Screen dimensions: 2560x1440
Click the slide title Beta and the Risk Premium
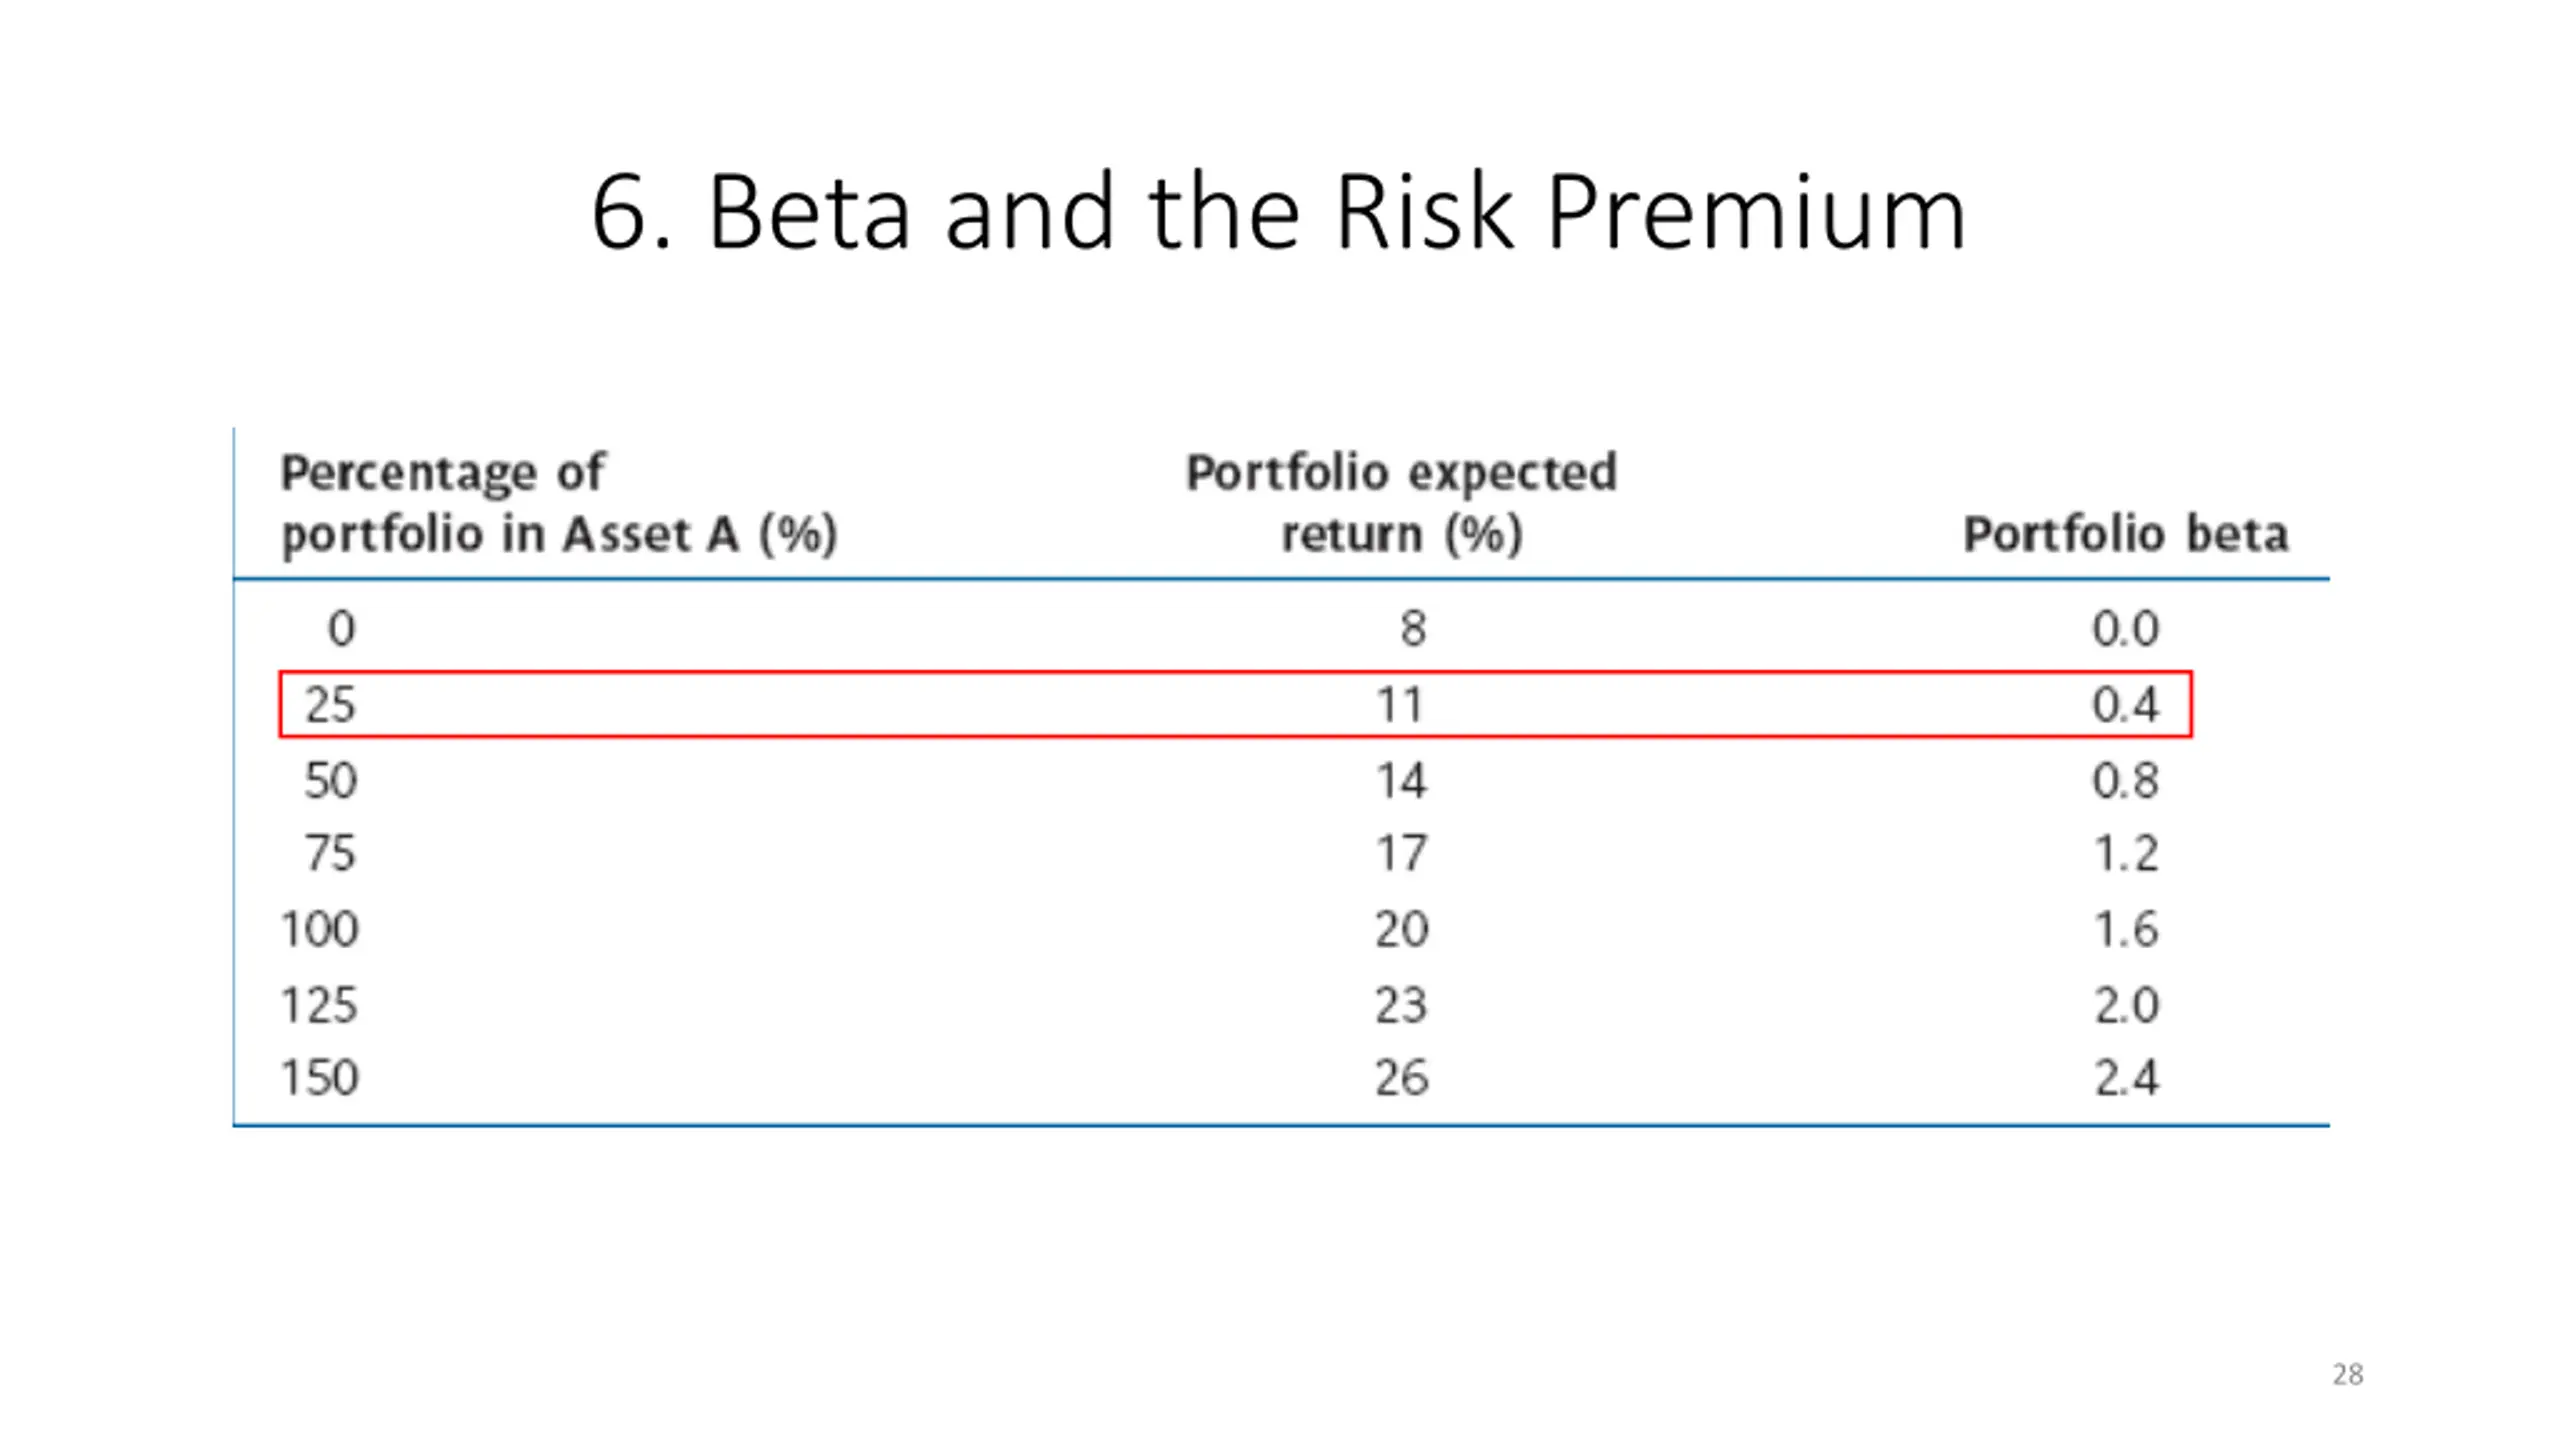coord(1279,212)
